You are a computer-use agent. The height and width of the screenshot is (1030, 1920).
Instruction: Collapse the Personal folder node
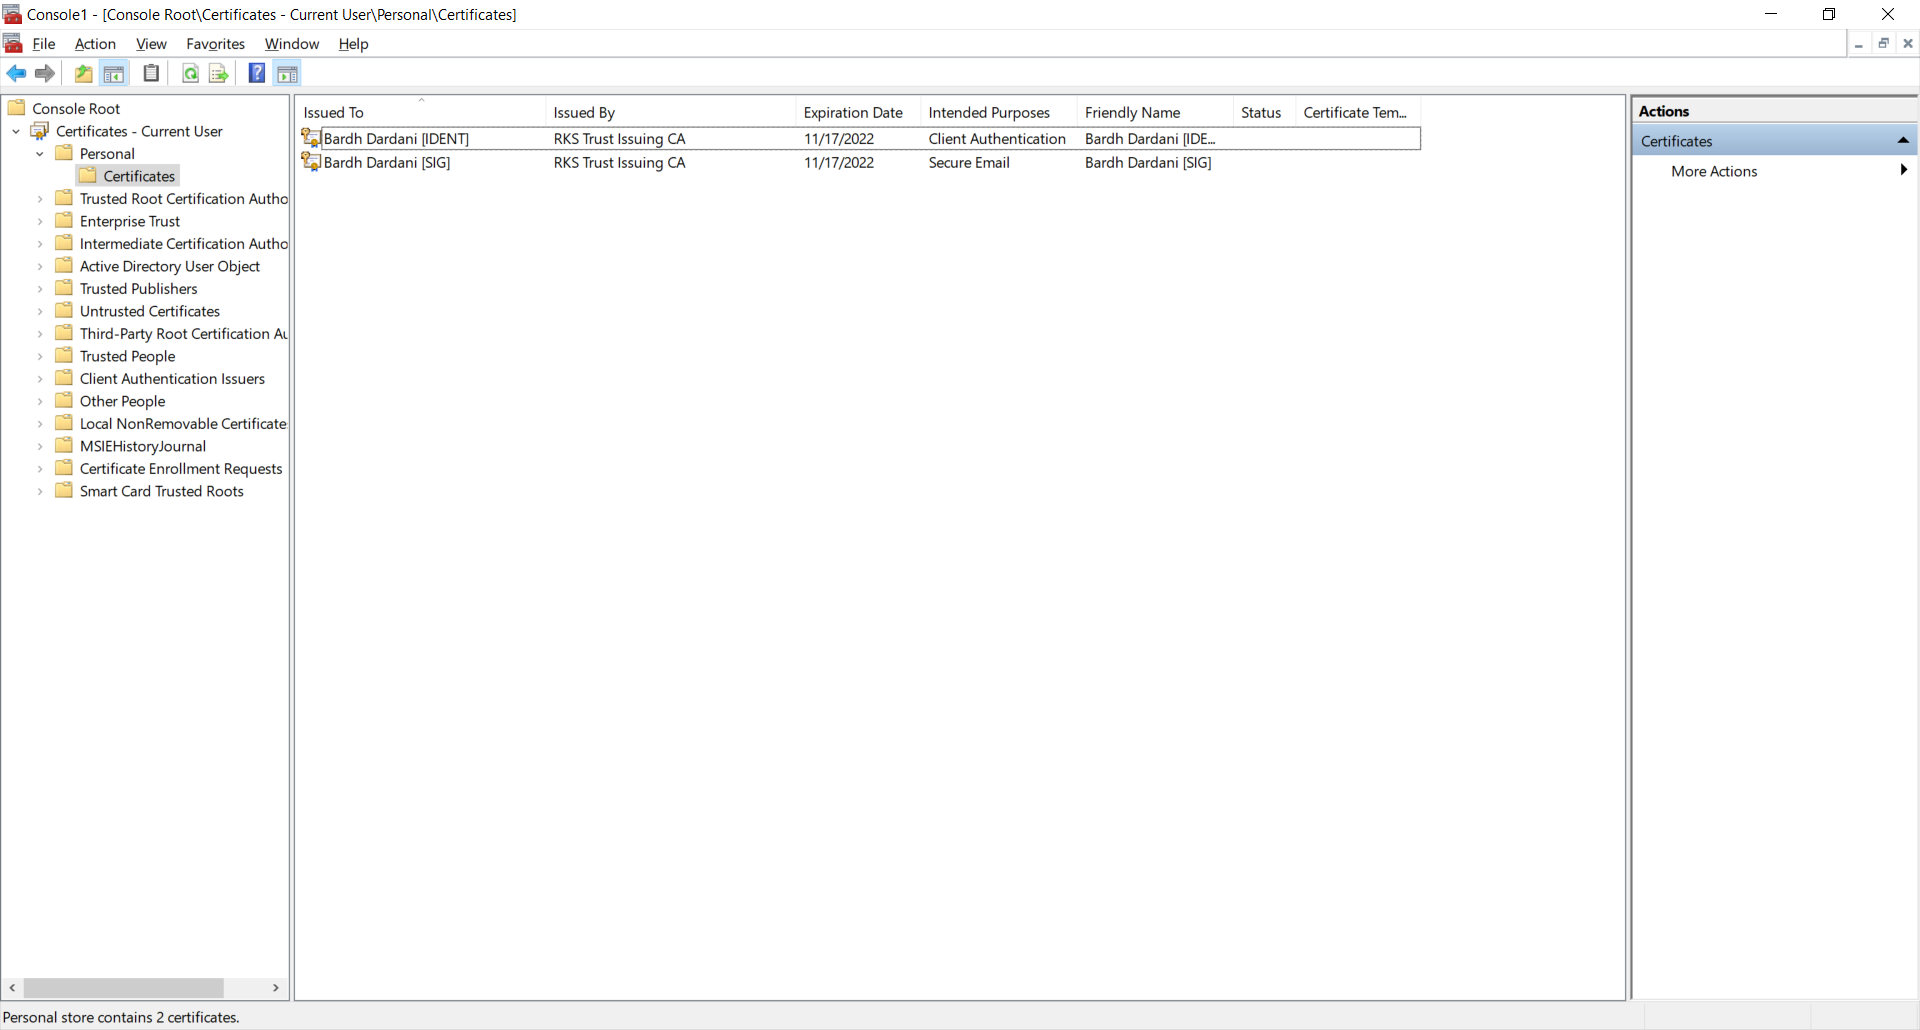point(40,154)
